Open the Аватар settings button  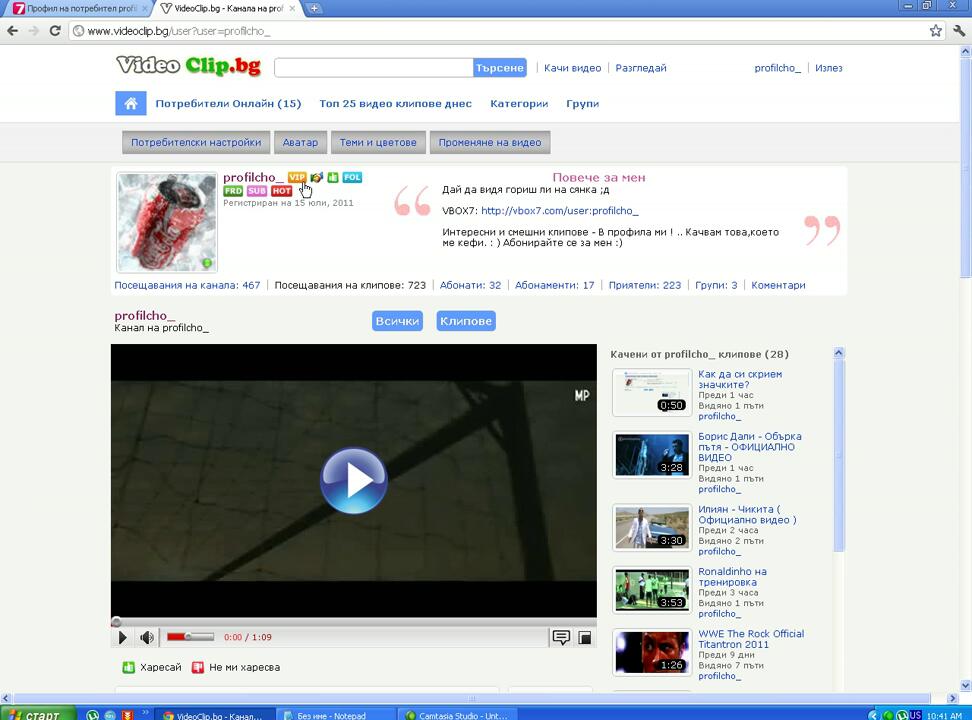300,142
